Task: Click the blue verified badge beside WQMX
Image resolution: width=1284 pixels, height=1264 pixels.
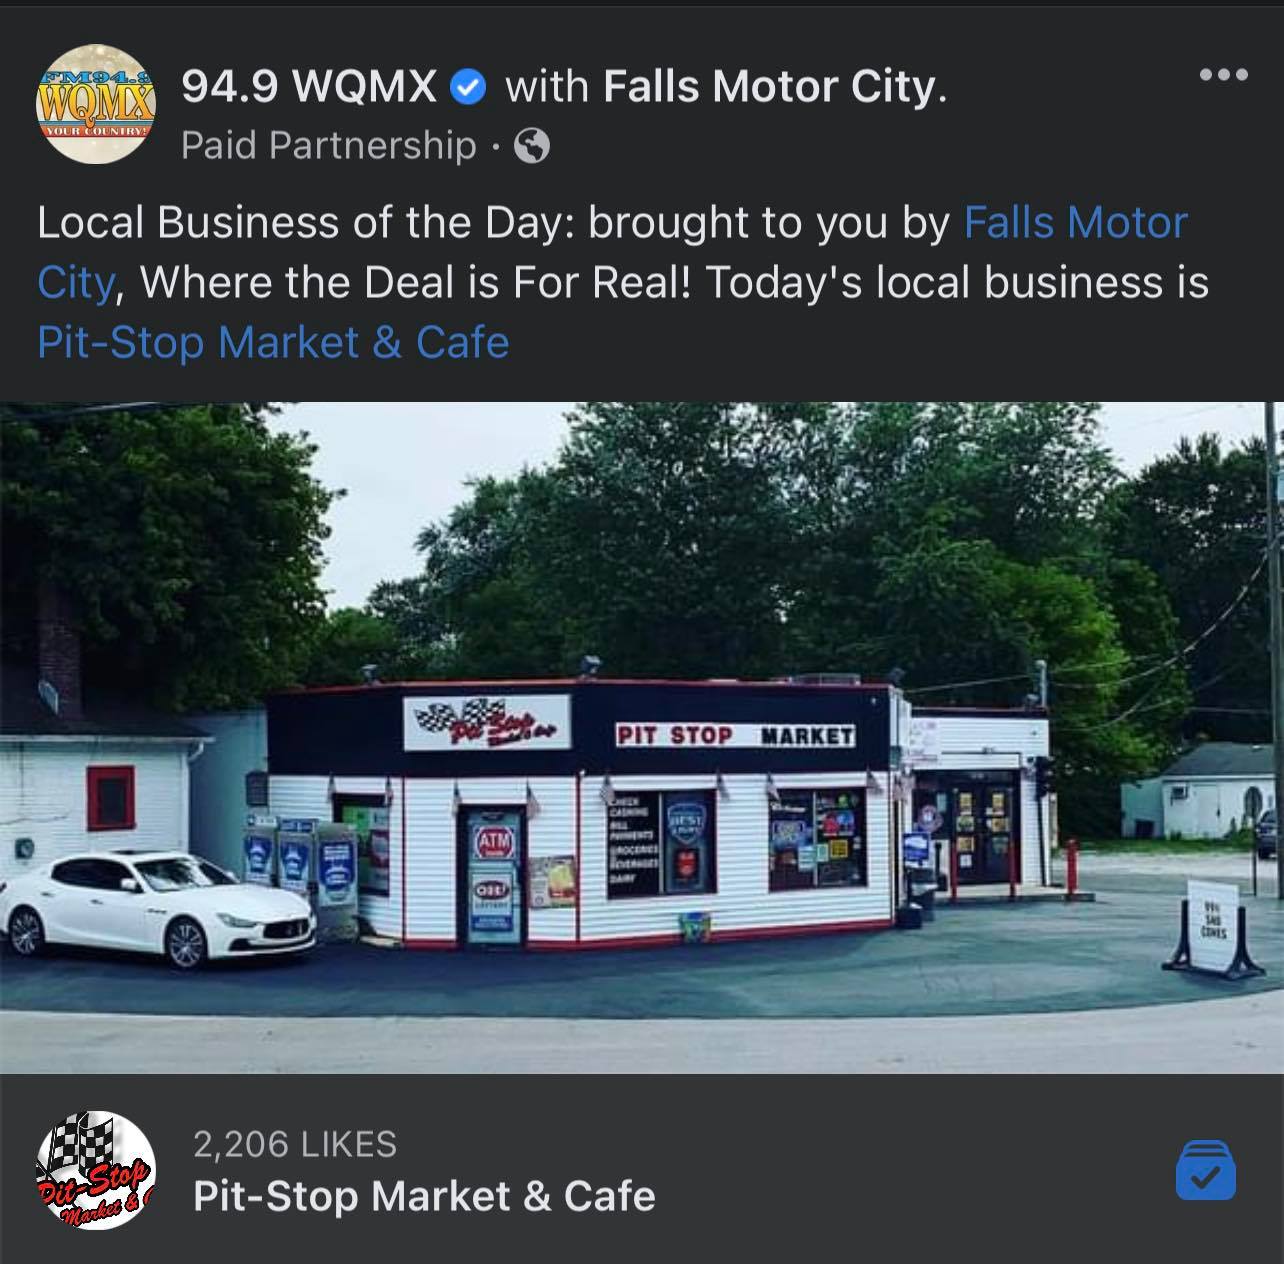Action: click(x=468, y=88)
